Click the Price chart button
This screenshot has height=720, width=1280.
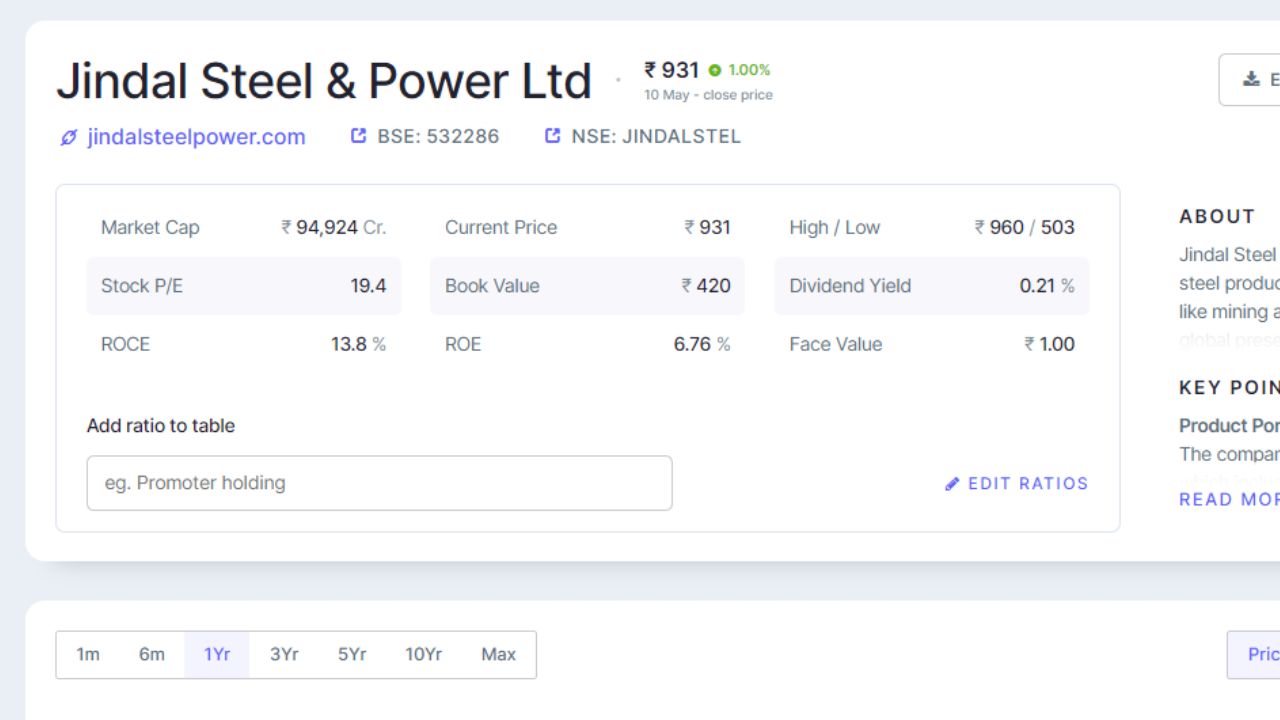pos(1254,655)
